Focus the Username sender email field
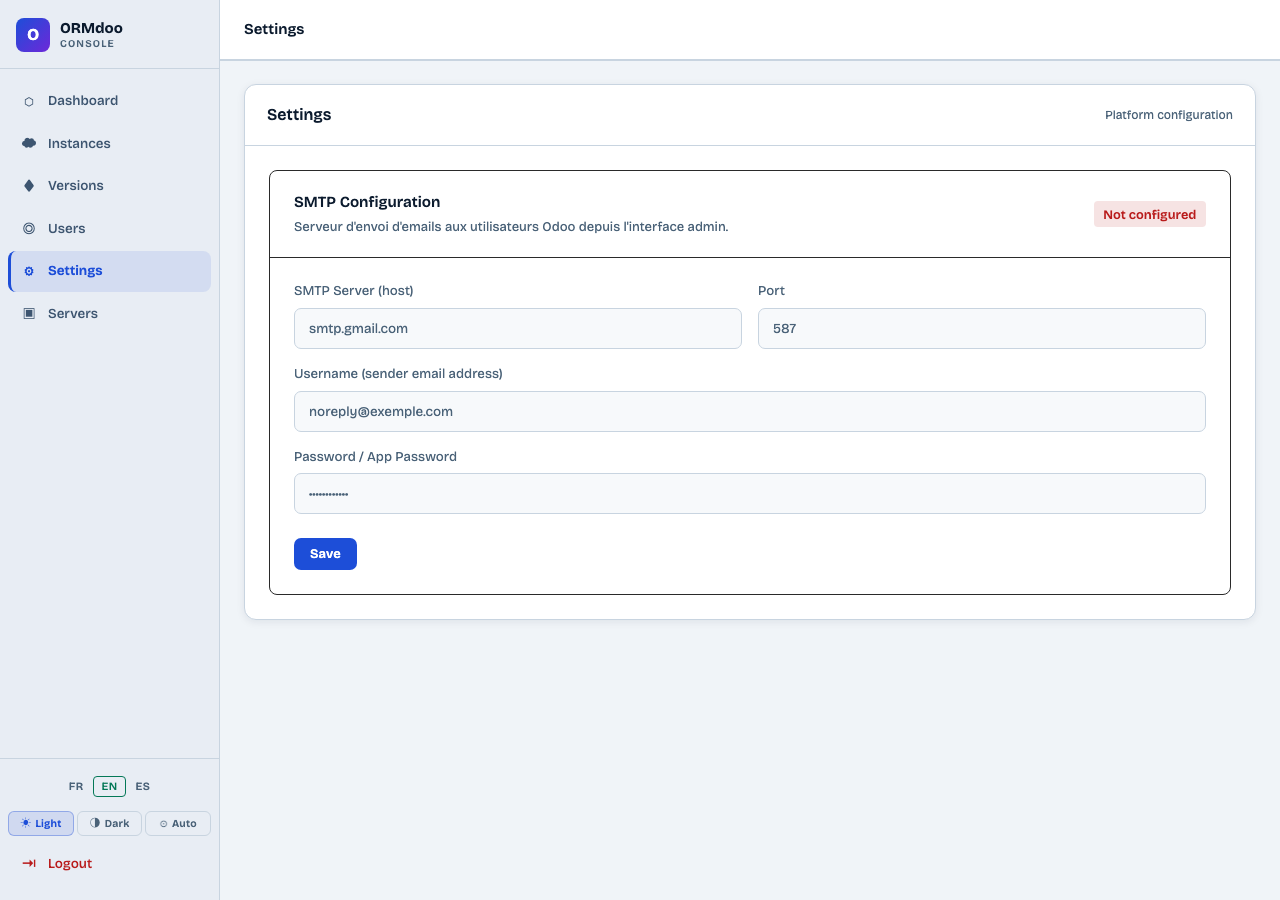Viewport: 1280px width, 900px height. click(750, 411)
